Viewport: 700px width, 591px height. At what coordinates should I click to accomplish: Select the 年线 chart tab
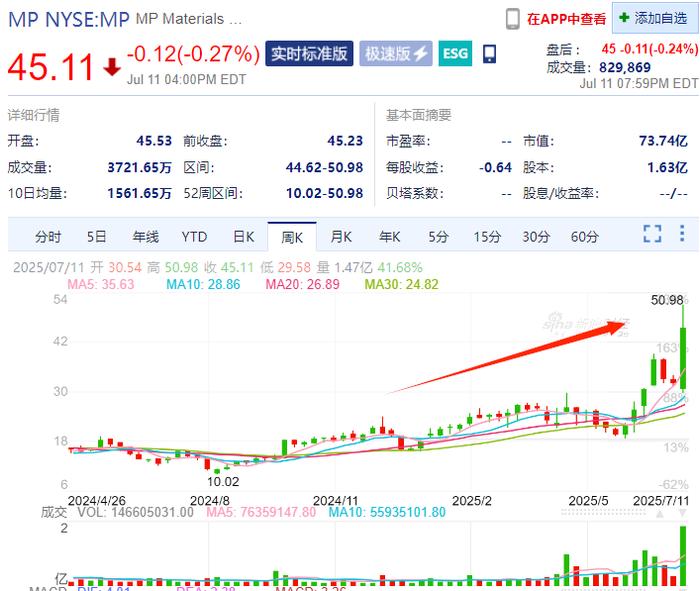[x=146, y=237]
